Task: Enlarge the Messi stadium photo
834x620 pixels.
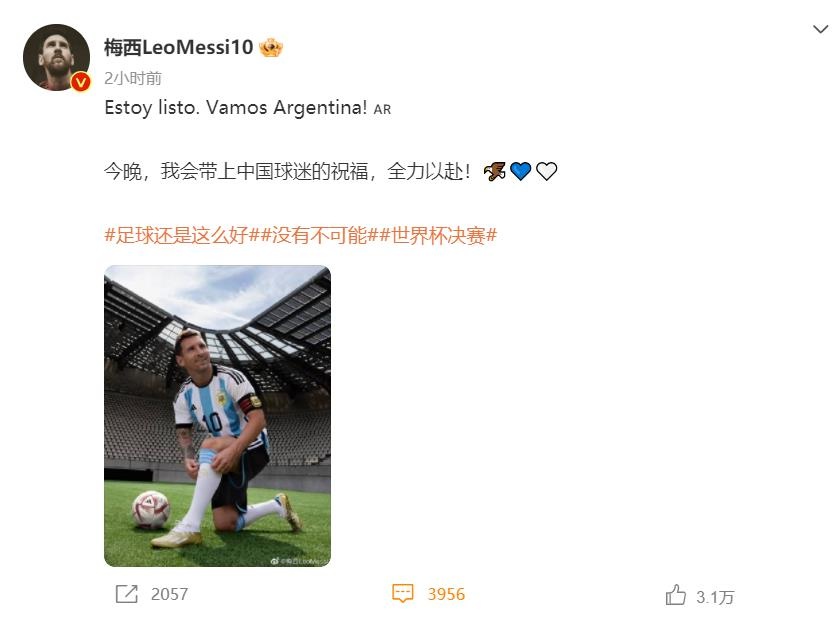Action: 218,416
